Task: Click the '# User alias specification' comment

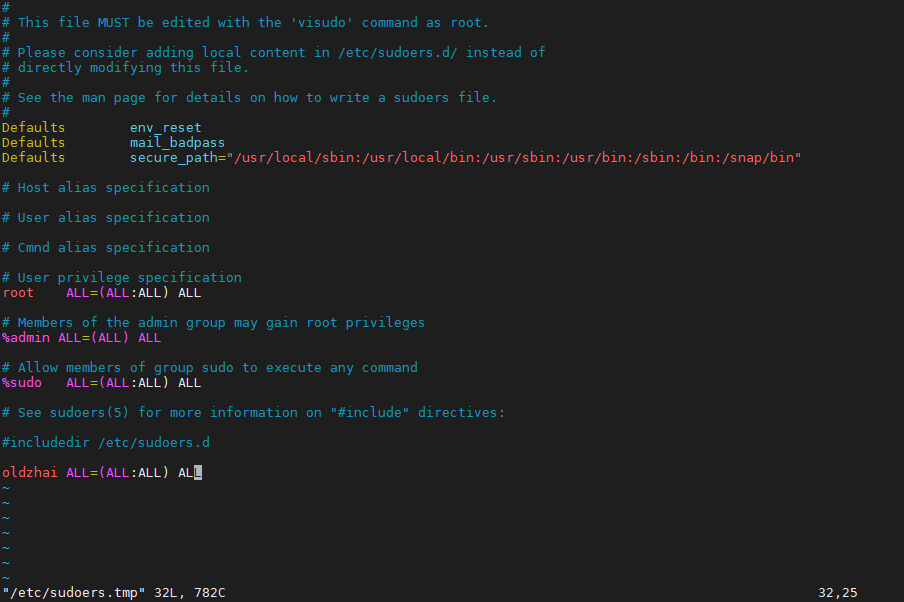Action: pyautogui.click(x=106, y=217)
